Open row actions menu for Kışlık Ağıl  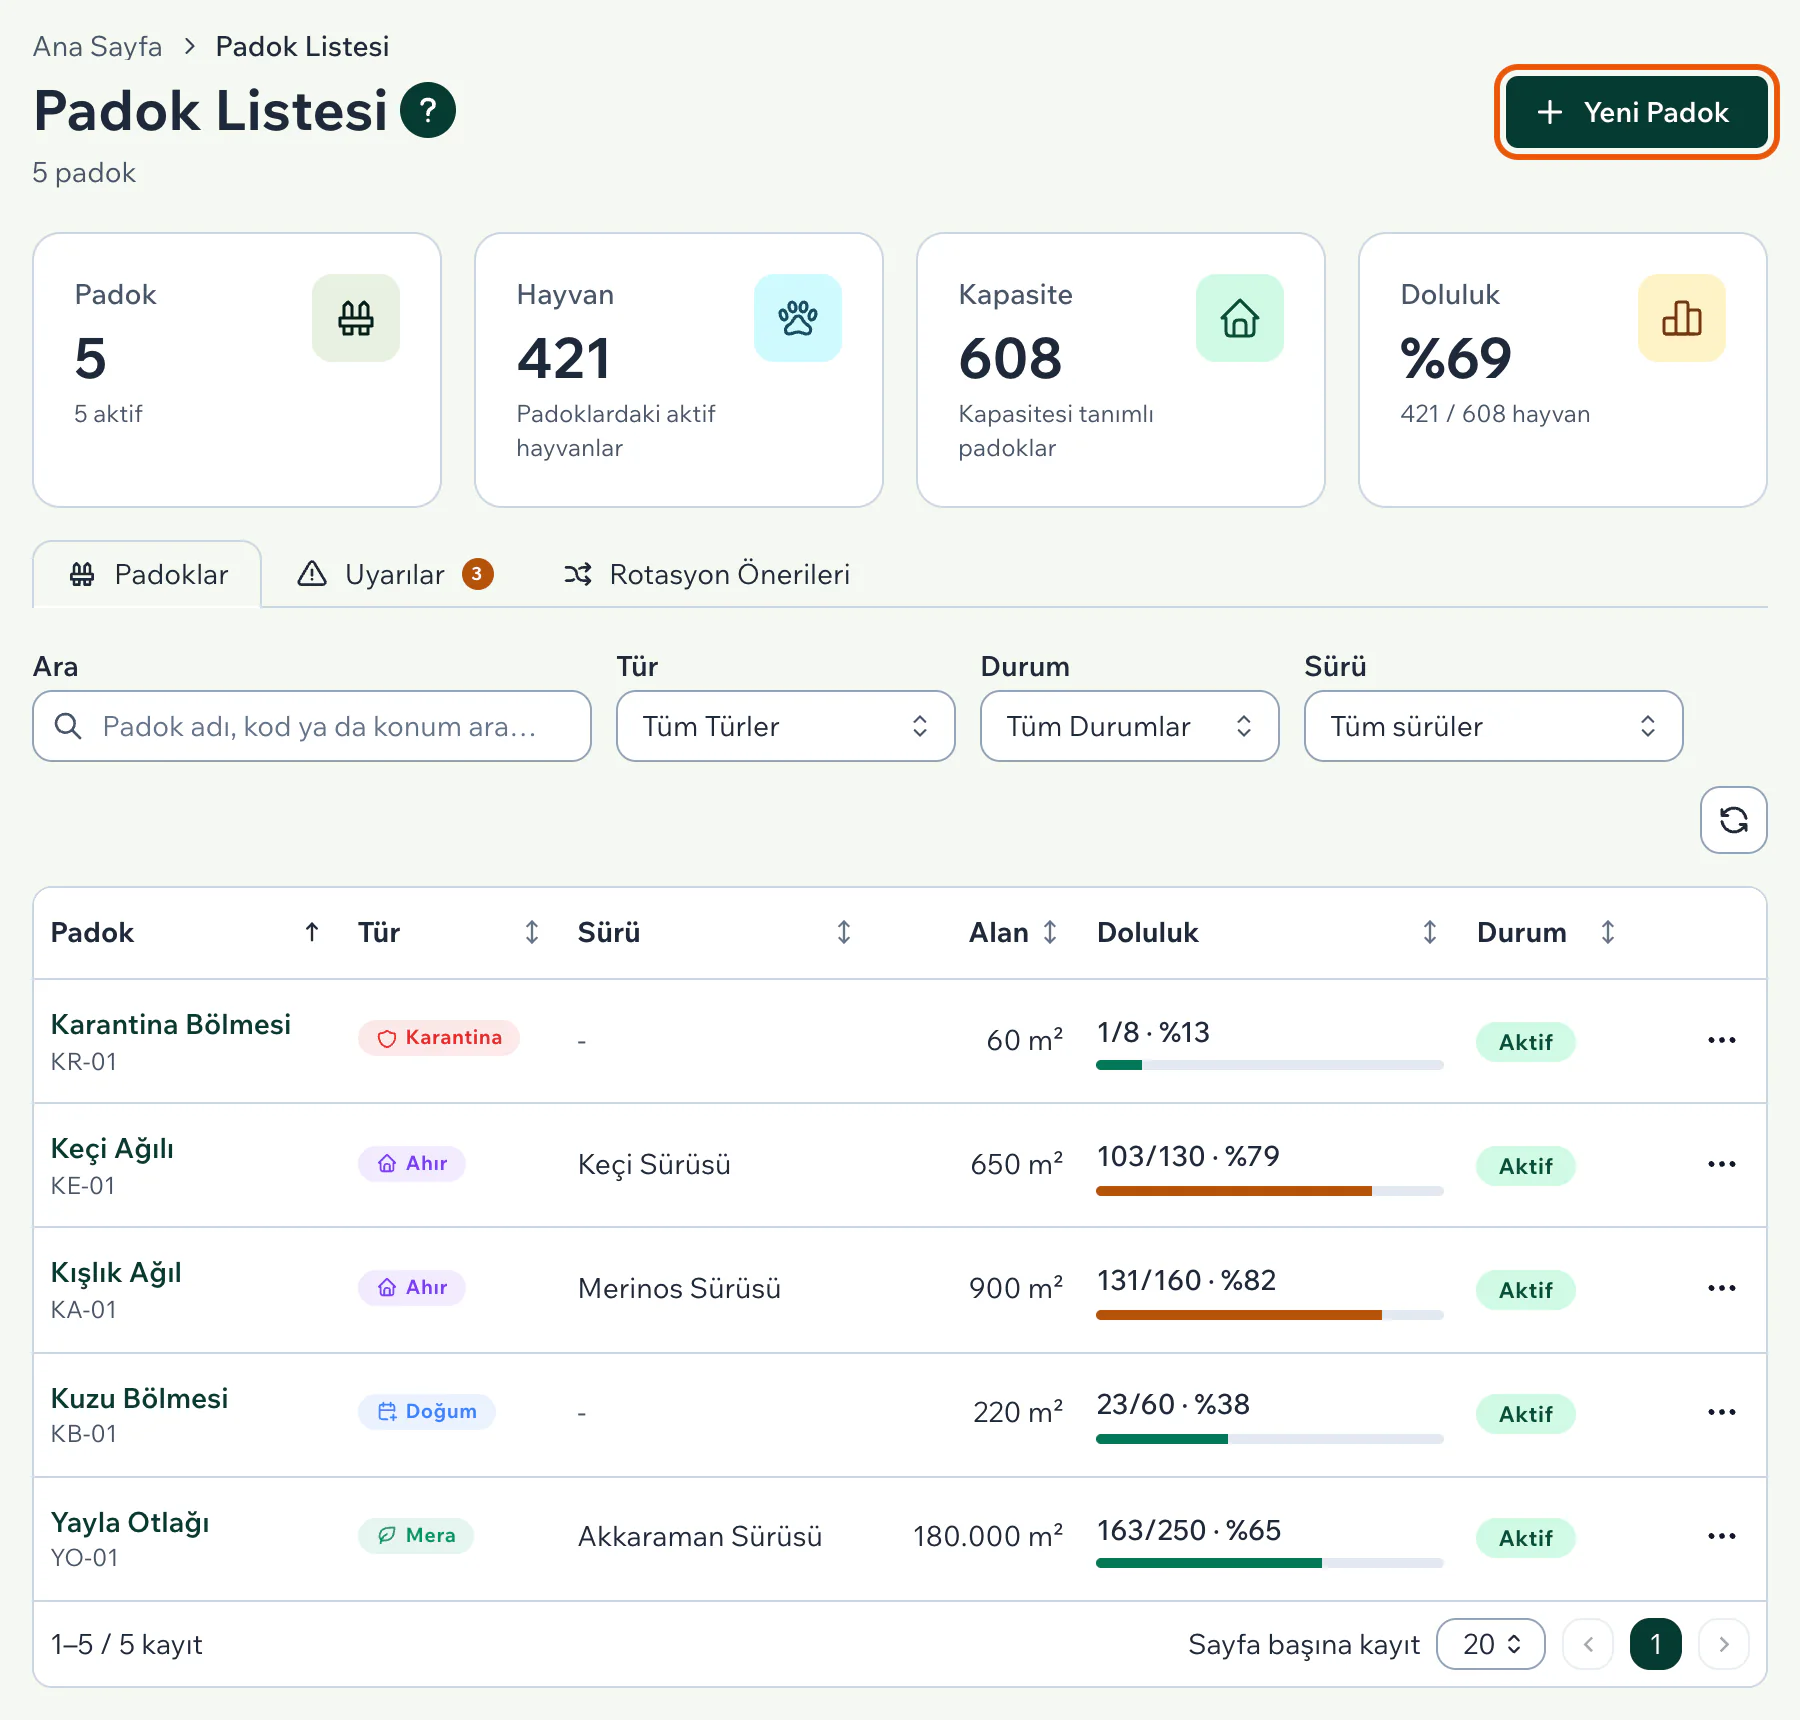click(x=1722, y=1288)
